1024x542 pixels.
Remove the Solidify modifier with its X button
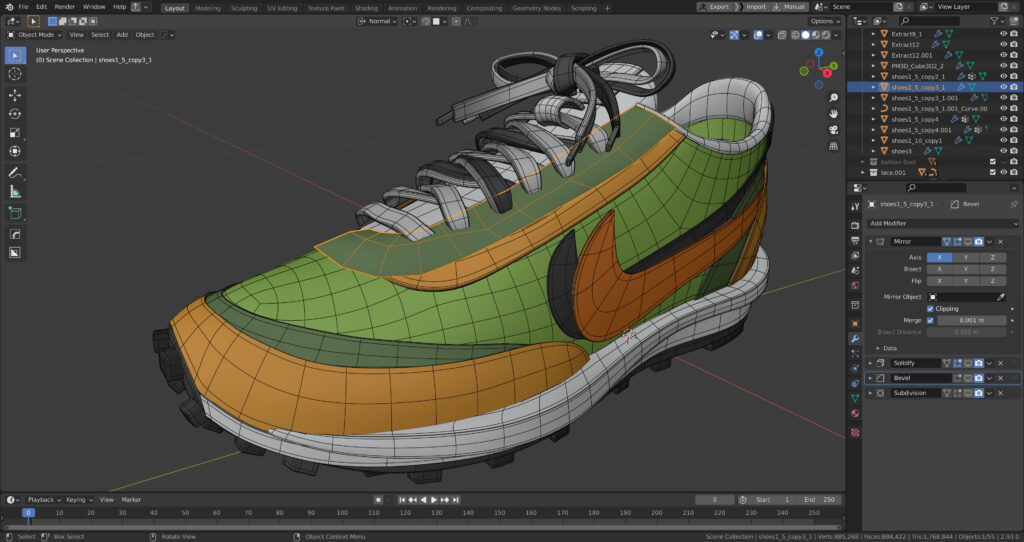tap(1000, 363)
